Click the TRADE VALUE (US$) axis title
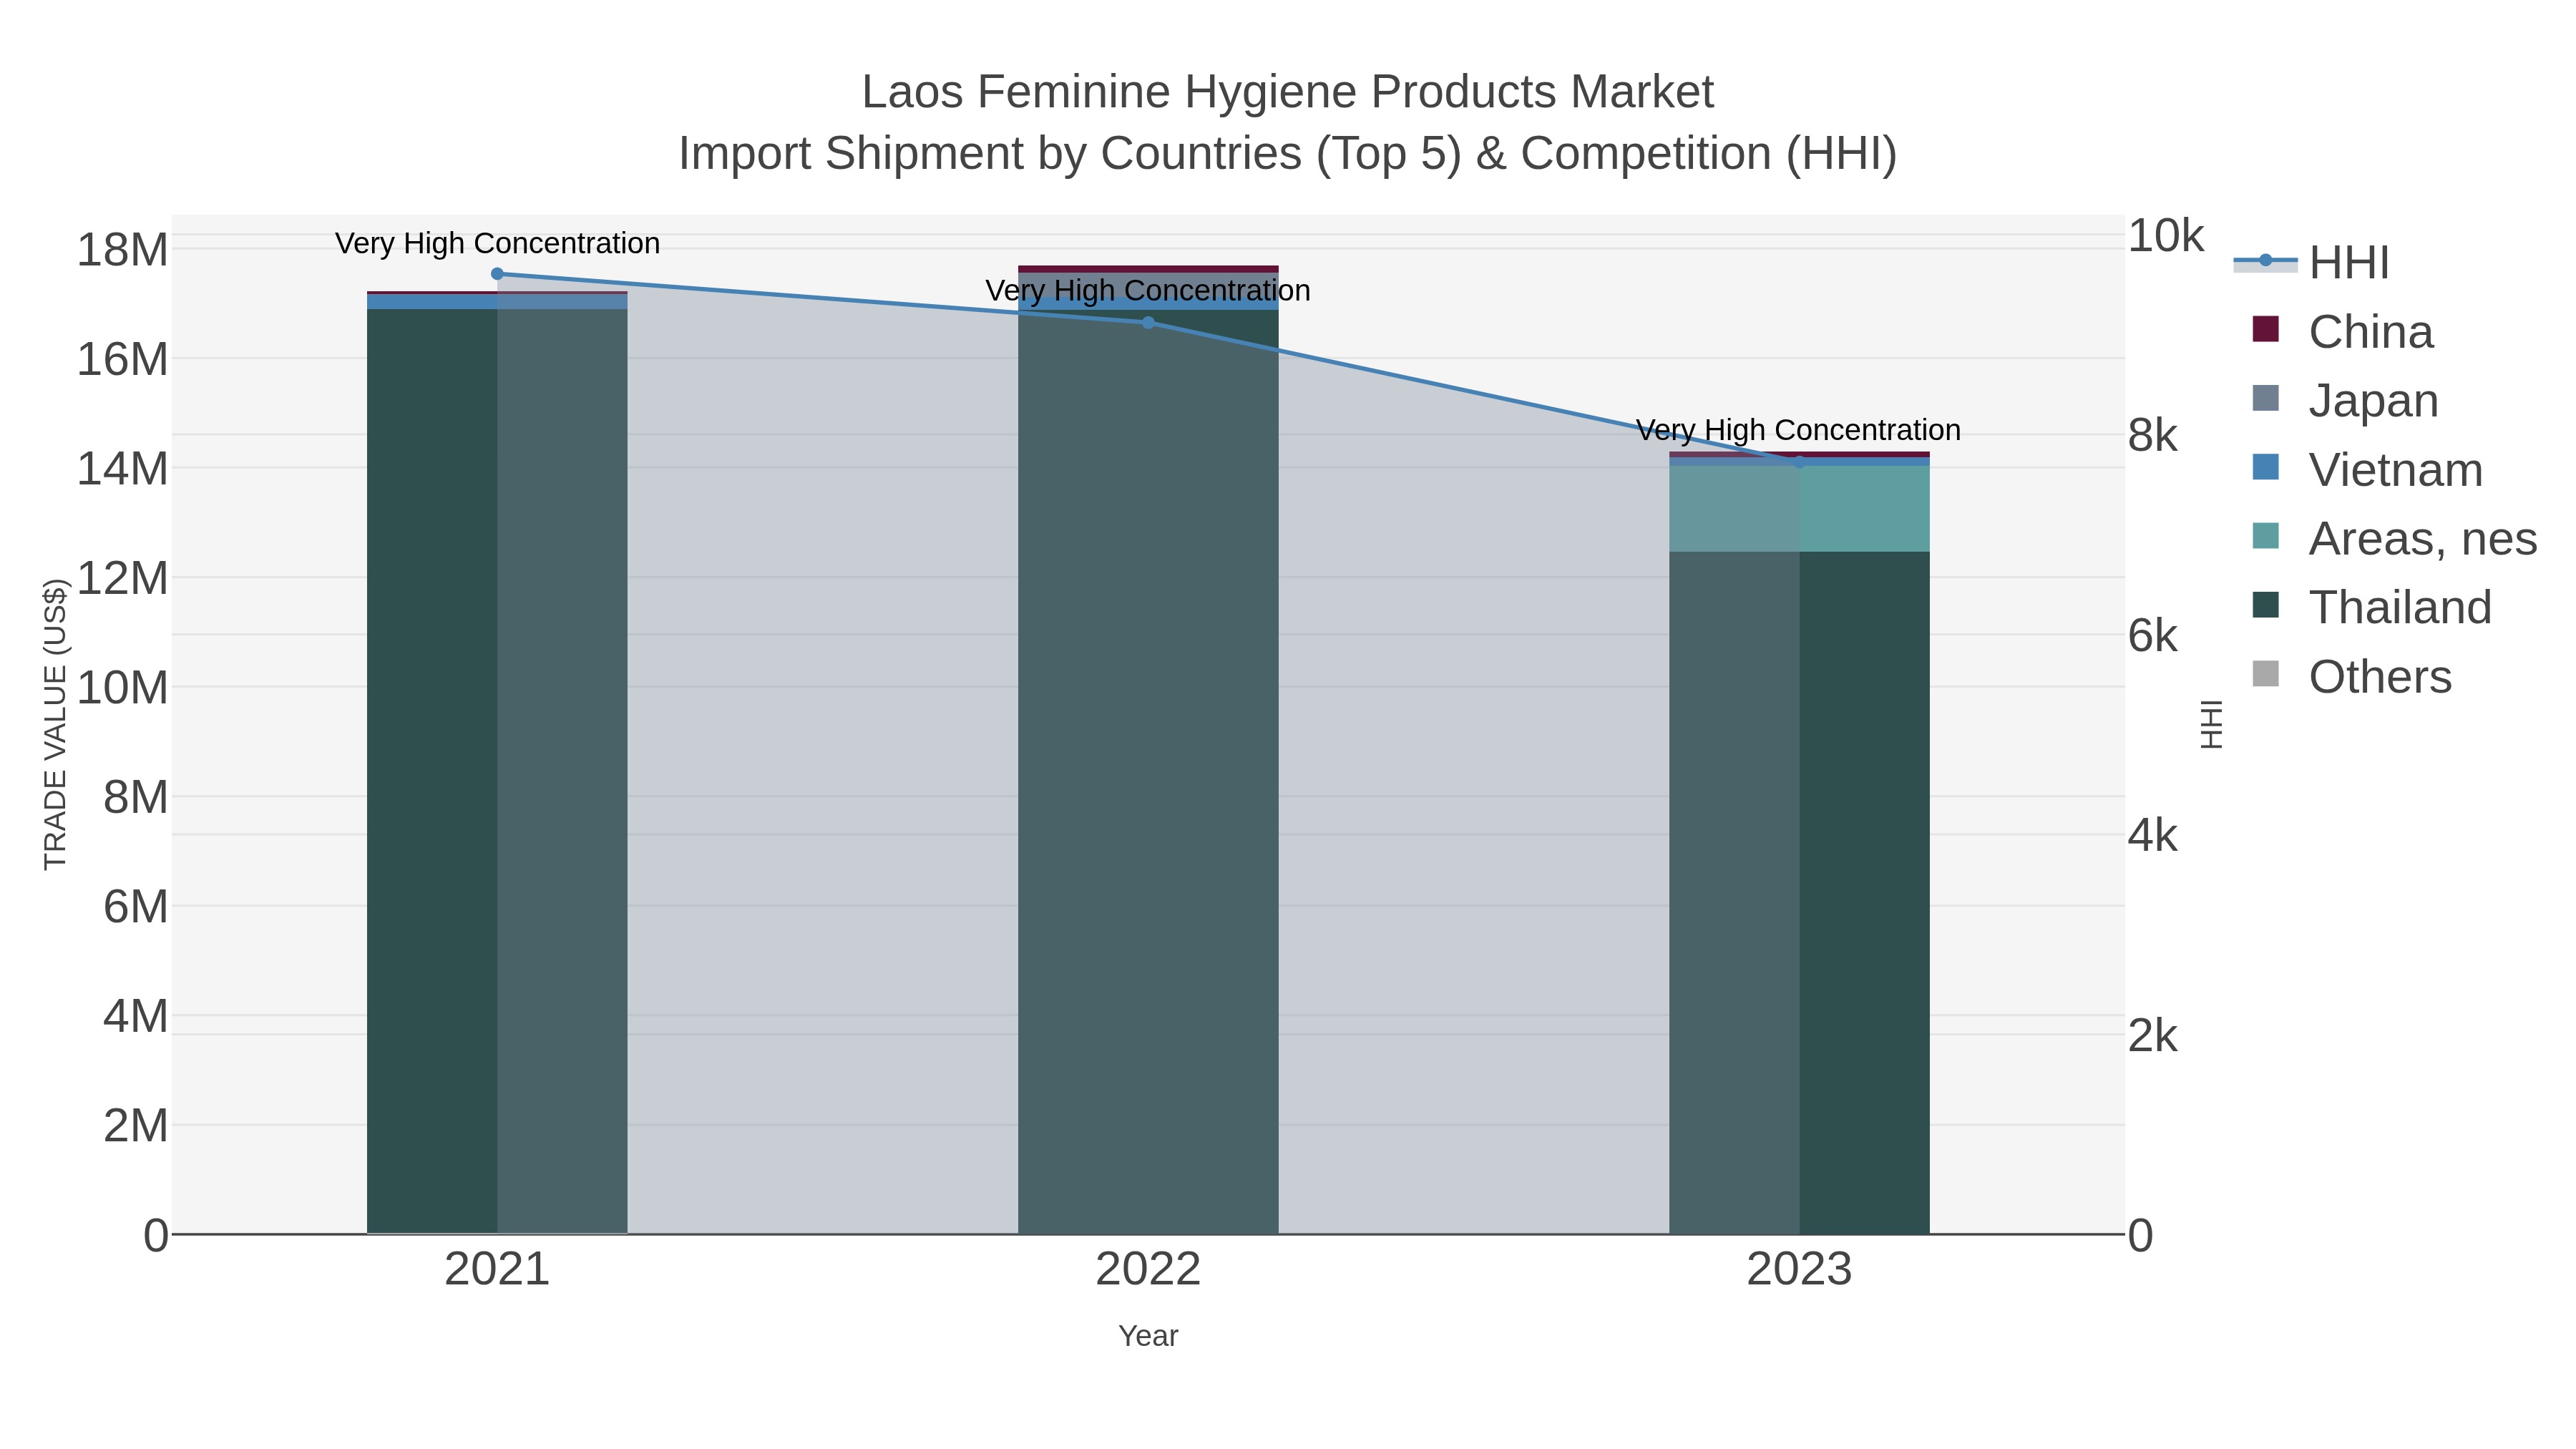Screen dimensions: 2576x1449 coord(55,724)
